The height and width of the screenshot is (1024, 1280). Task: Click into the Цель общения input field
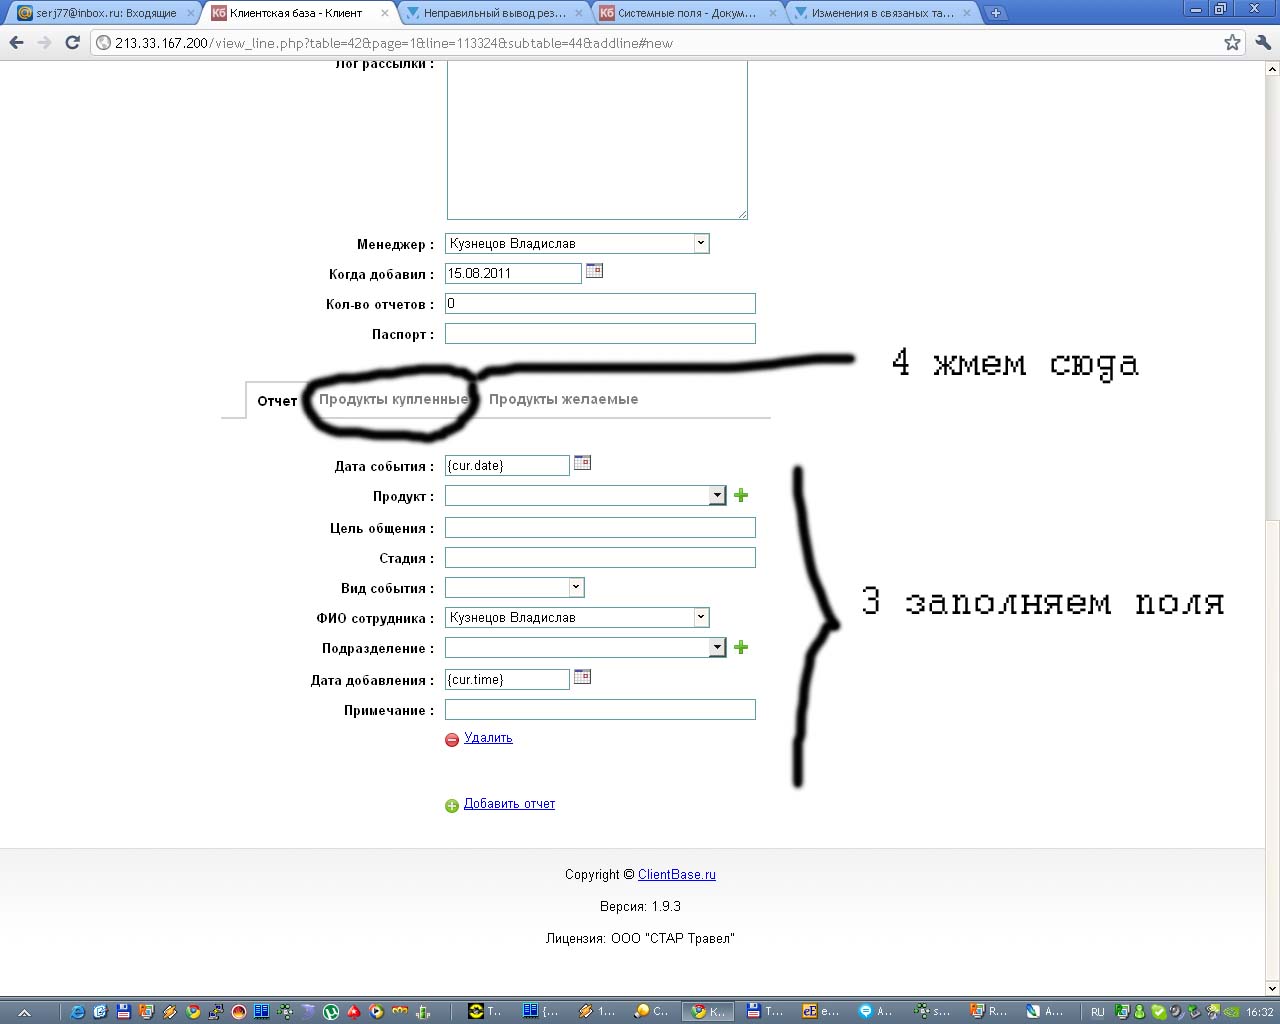click(600, 527)
